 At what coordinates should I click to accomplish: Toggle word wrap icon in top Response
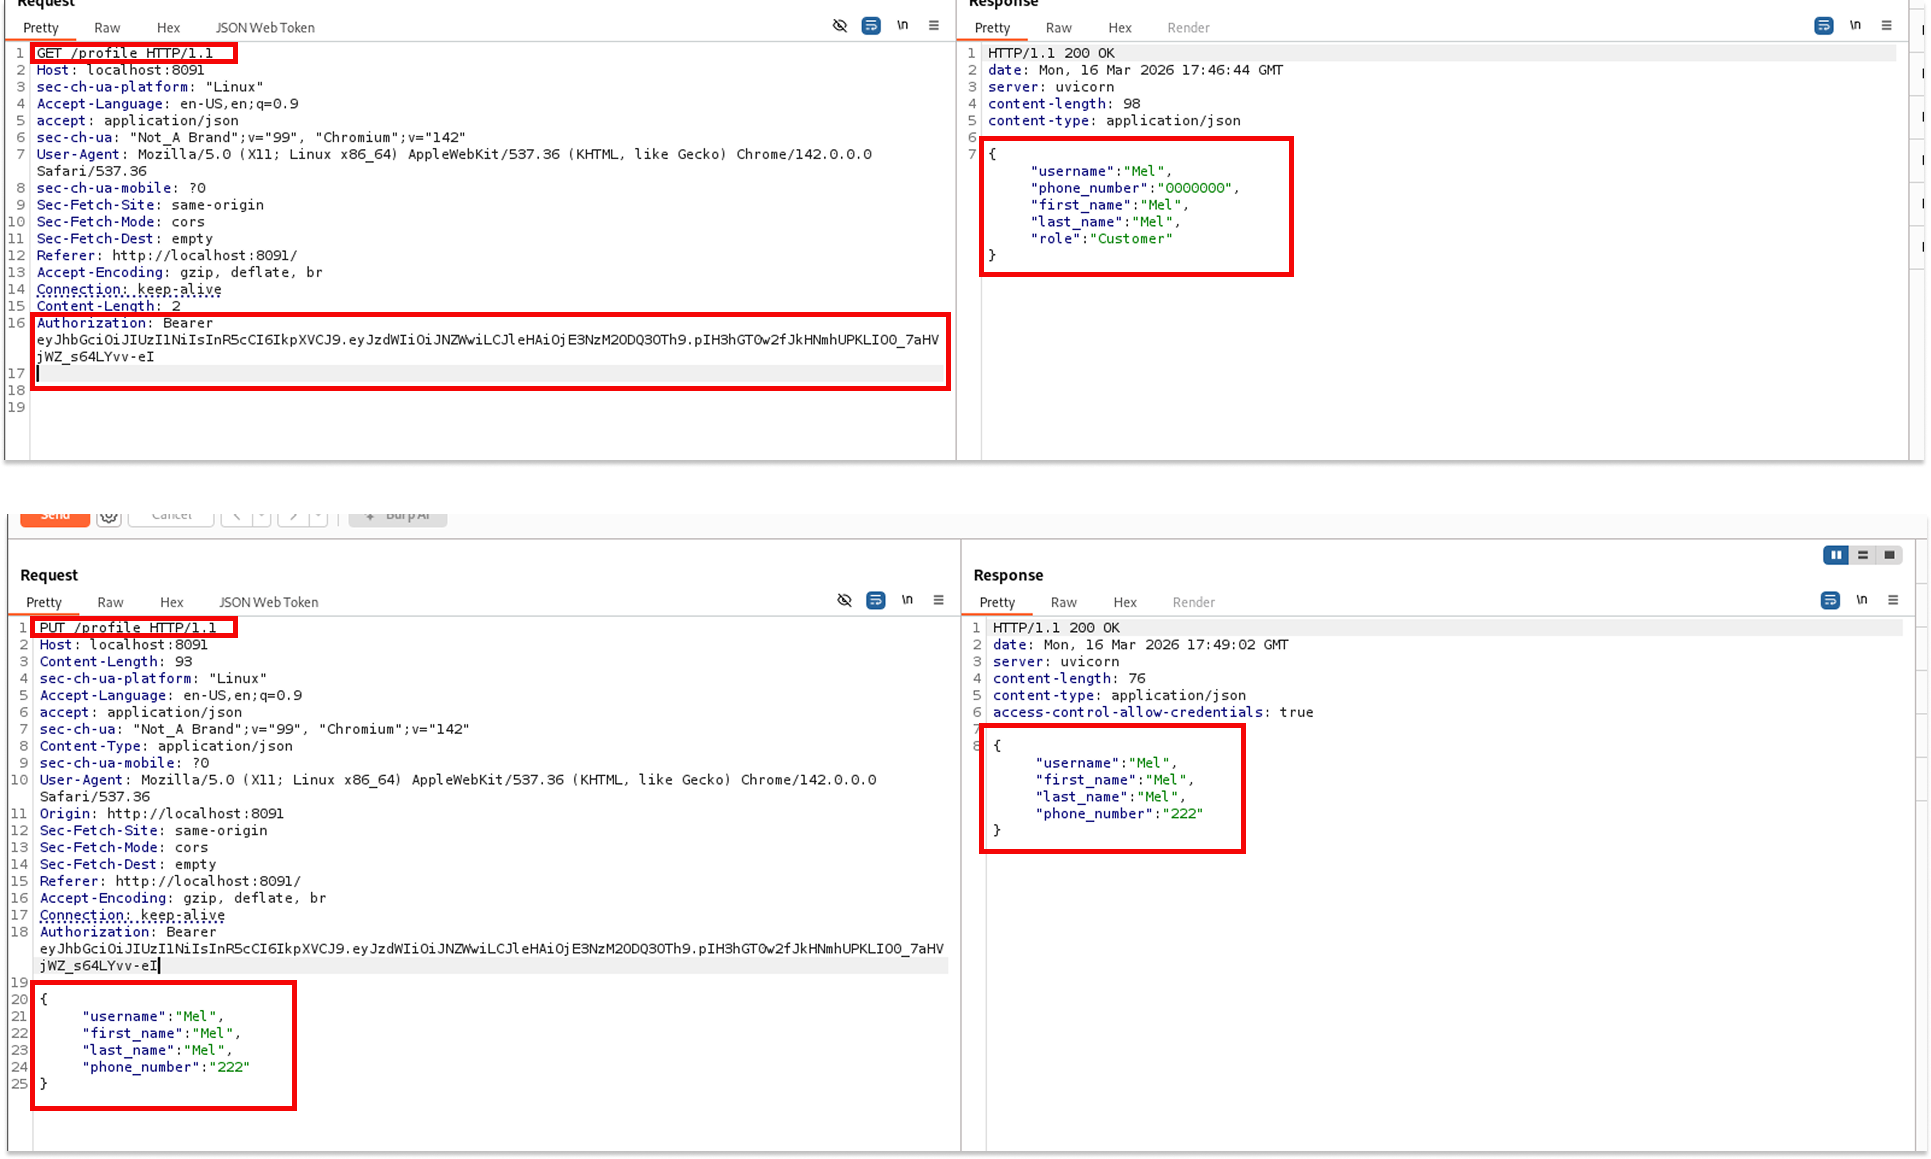click(1824, 26)
